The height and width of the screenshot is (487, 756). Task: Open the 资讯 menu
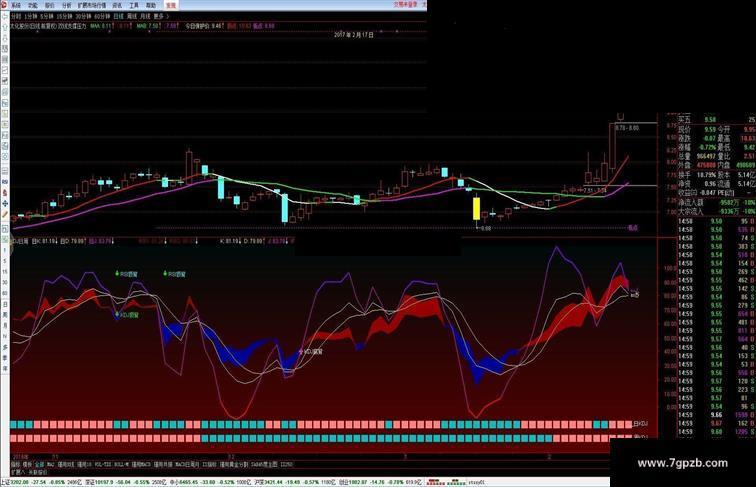[117, 5]
